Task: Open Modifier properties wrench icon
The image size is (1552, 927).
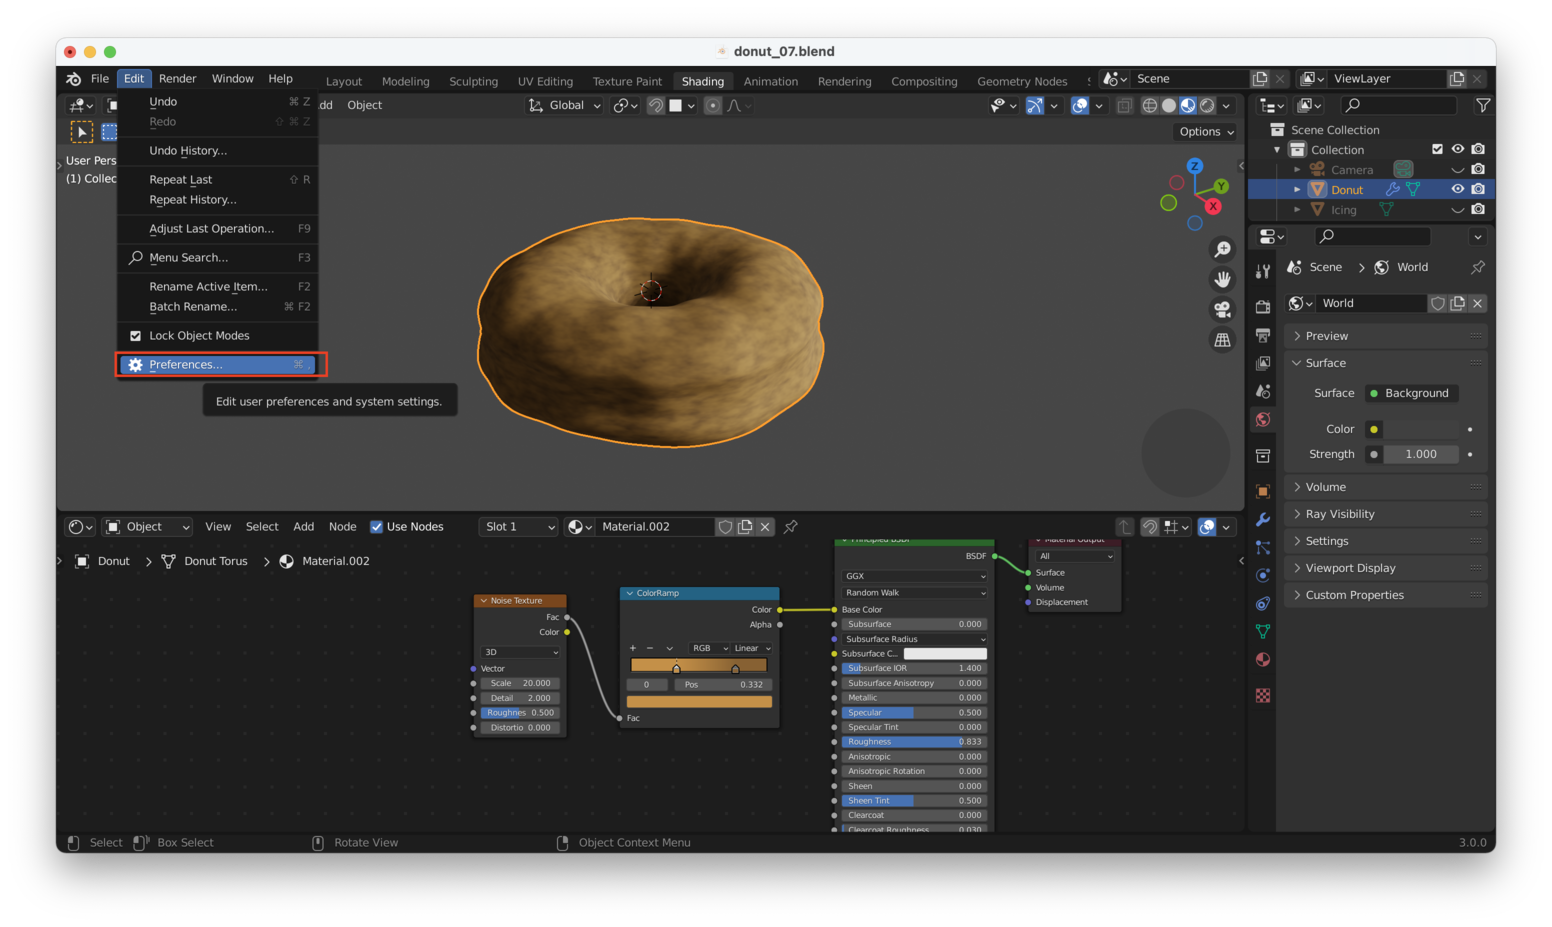Action: click(x=1263, y=520)
